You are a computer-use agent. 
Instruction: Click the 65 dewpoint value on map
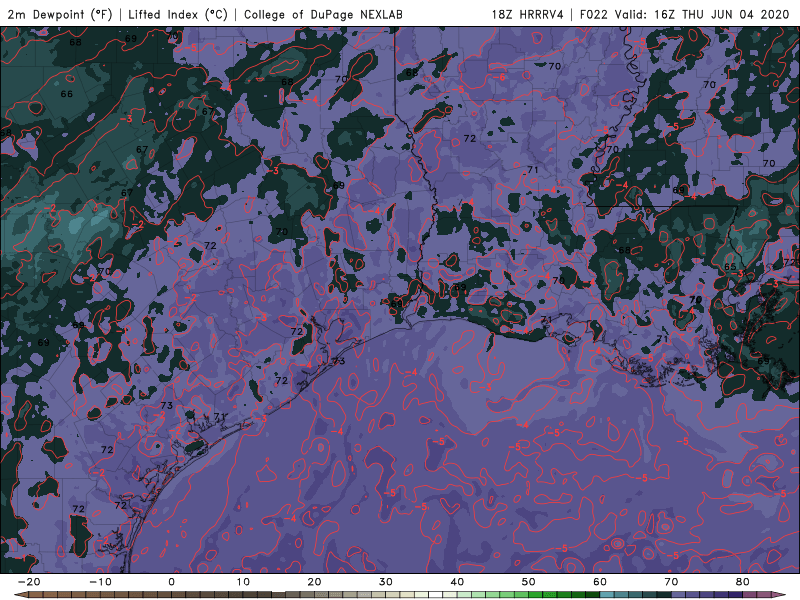pos(730,267)
